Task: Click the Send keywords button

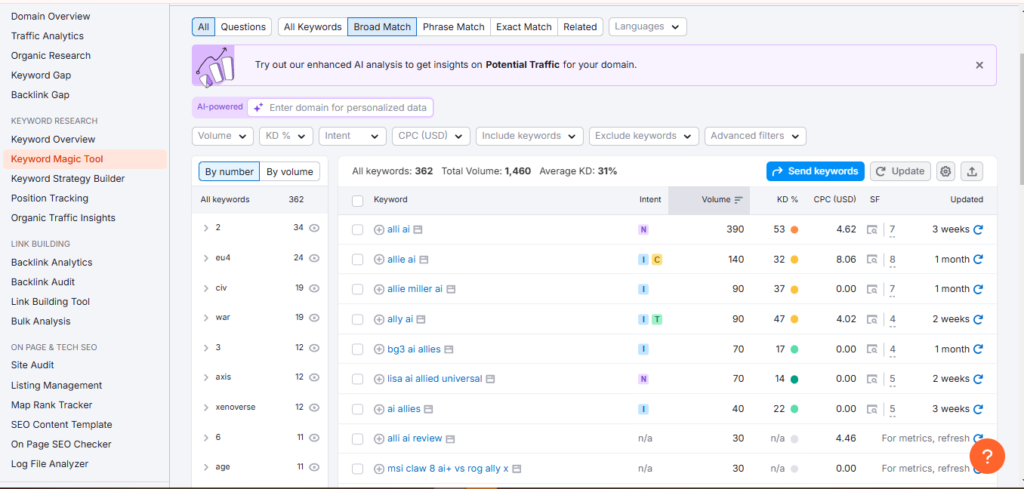Action: click(815, 171)
